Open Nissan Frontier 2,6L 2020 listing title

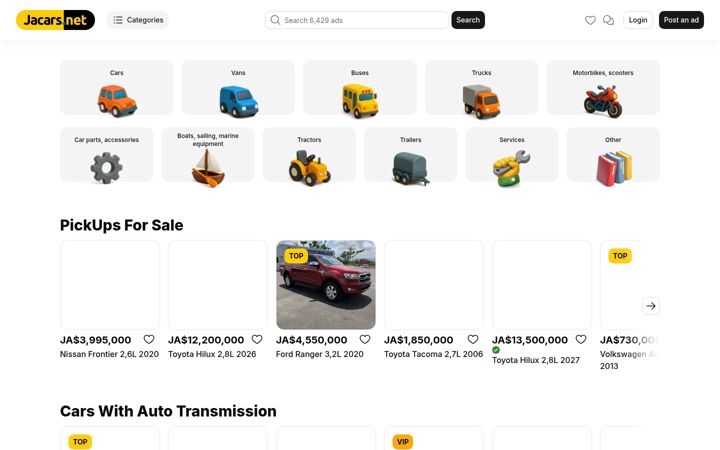(109, 354)
